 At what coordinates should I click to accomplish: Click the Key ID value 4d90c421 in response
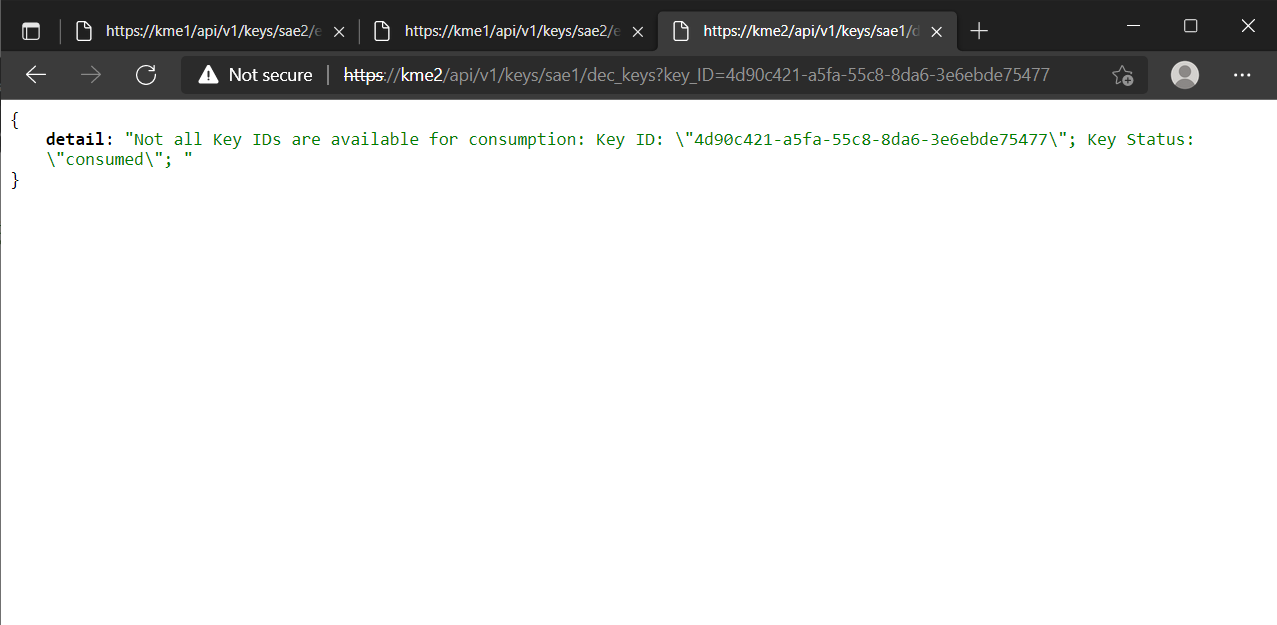(871, 140)
